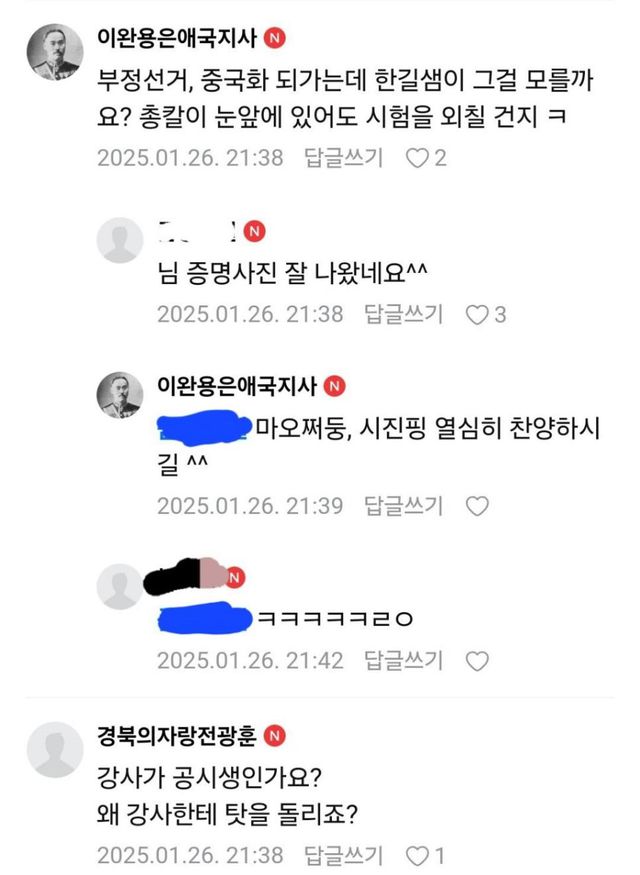This screenshot has width=640, height=875.
Task: Click 답글쓰기 under 마오쩌둥 reply
Action: click(403, 506)
